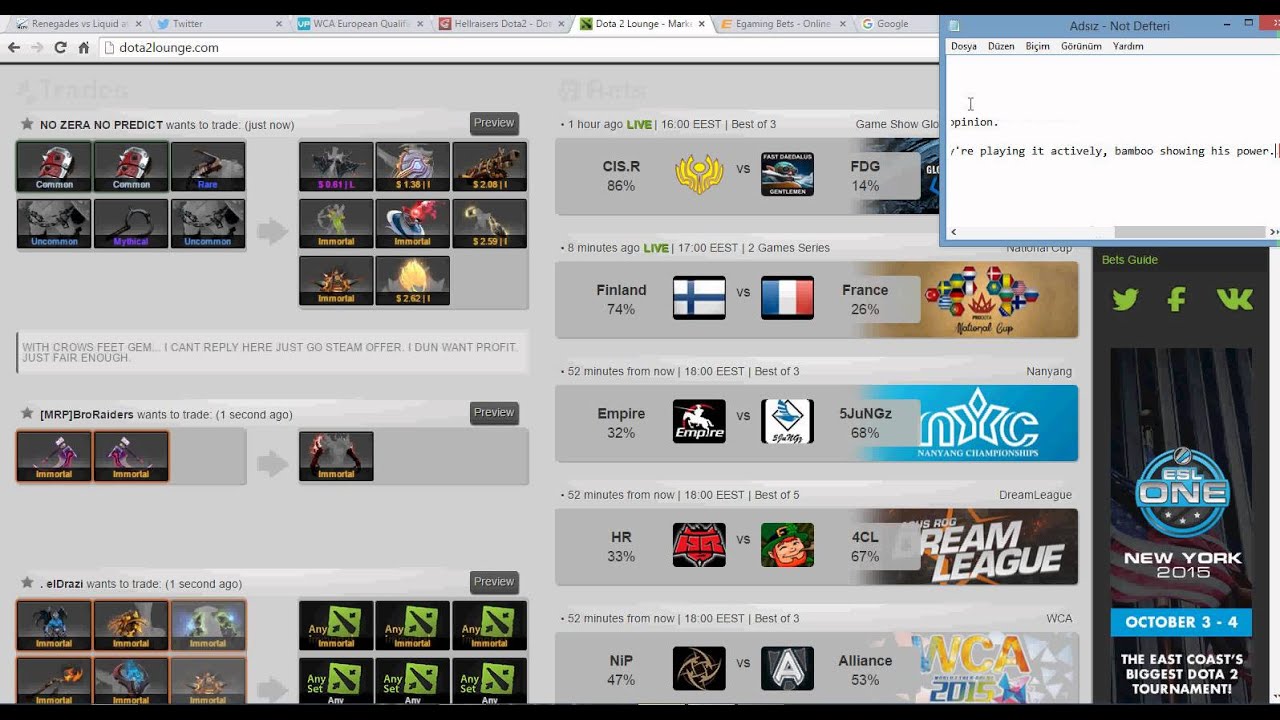
Task: Click the HR Hellraisers logo
Action: (699, 545)
